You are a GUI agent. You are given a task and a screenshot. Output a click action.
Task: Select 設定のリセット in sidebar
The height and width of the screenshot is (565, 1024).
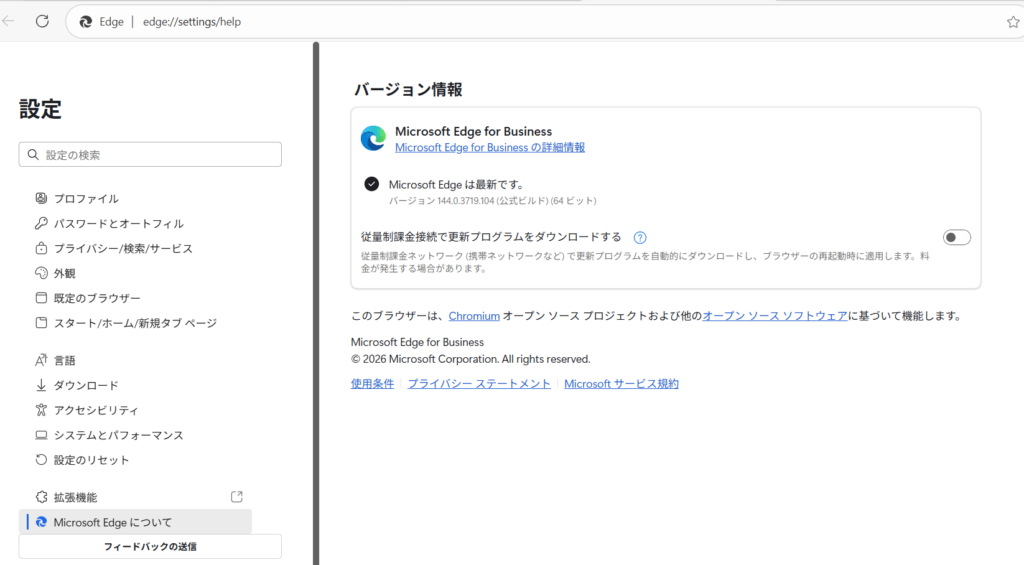91,460
